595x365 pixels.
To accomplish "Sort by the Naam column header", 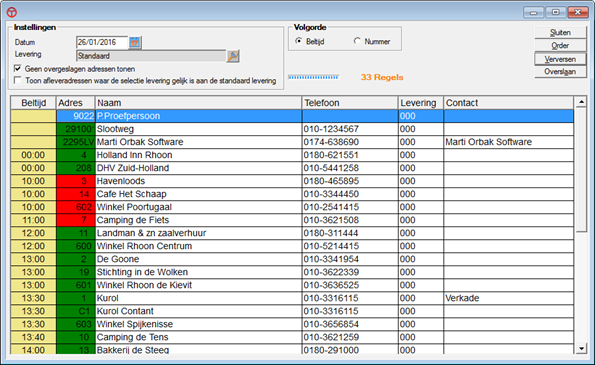I will 198,103.
